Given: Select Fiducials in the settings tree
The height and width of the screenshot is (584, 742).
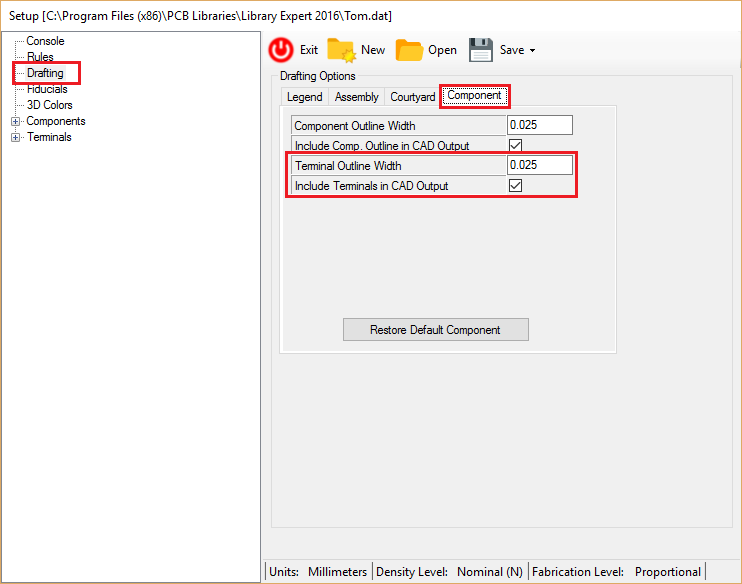Looking at the screenshot, I should (47, 89).
